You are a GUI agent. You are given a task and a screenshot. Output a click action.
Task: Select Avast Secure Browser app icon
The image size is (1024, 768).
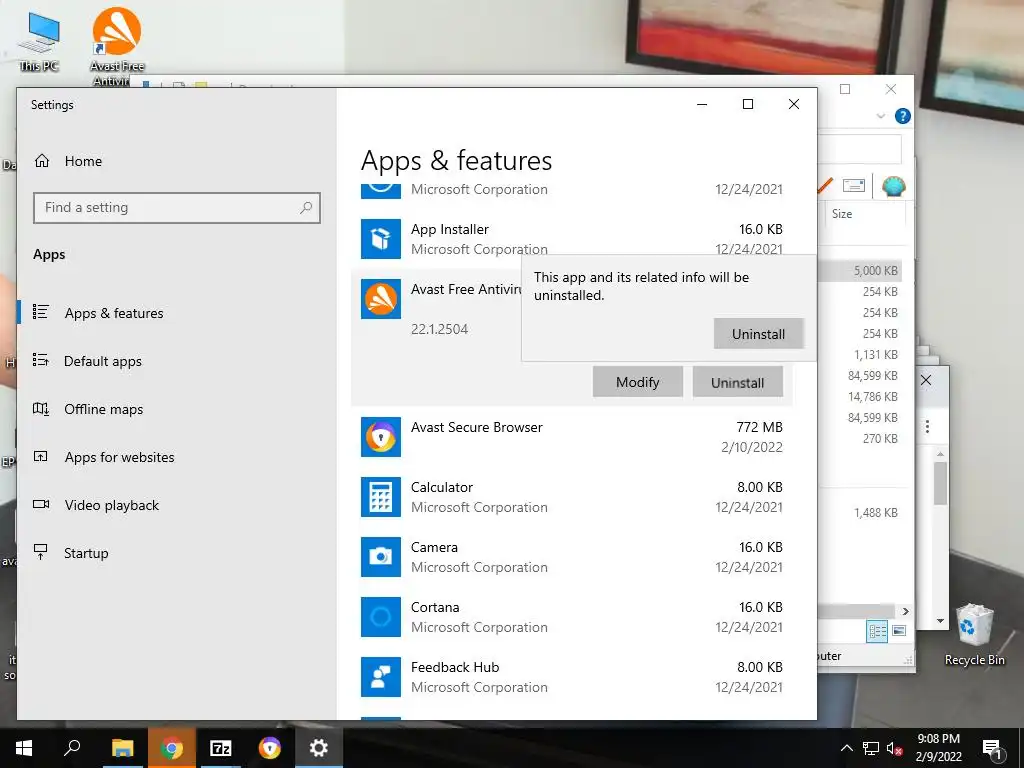coord(381,437)
